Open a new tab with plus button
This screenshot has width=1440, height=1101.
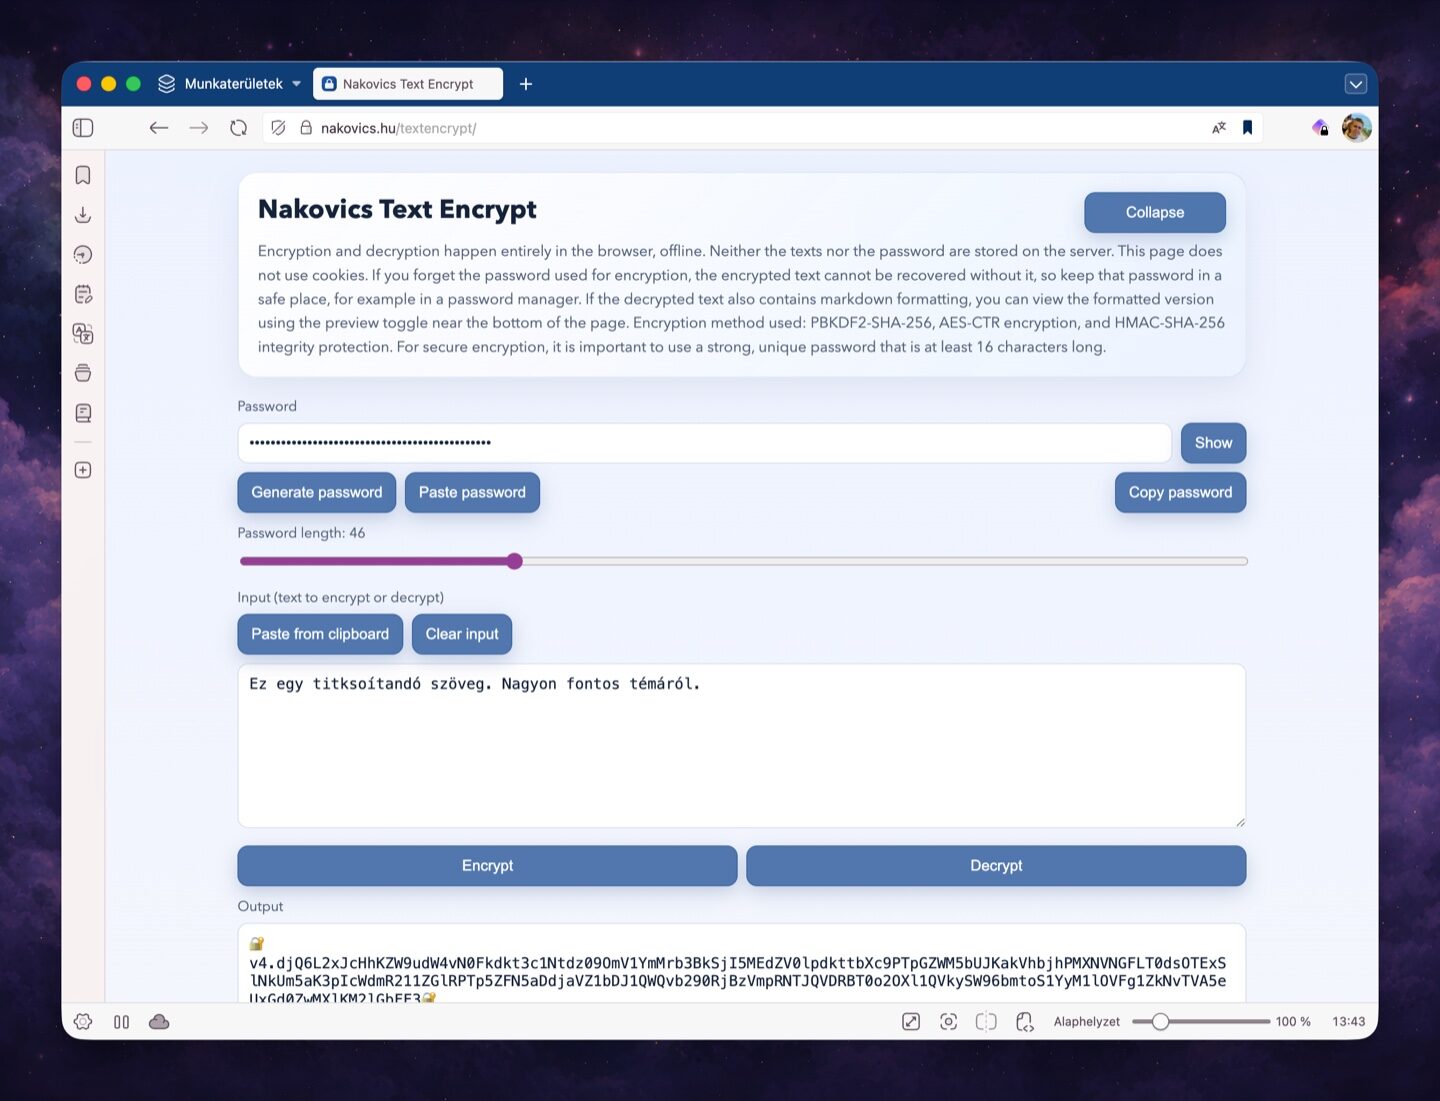point(526,84)
